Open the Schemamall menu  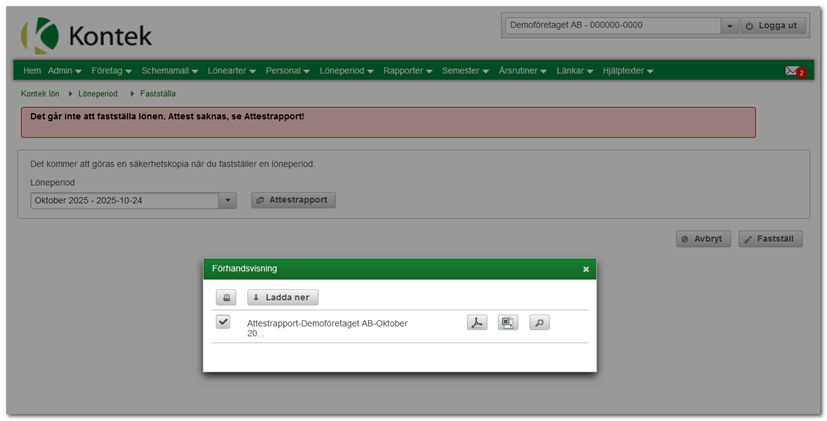169,71
